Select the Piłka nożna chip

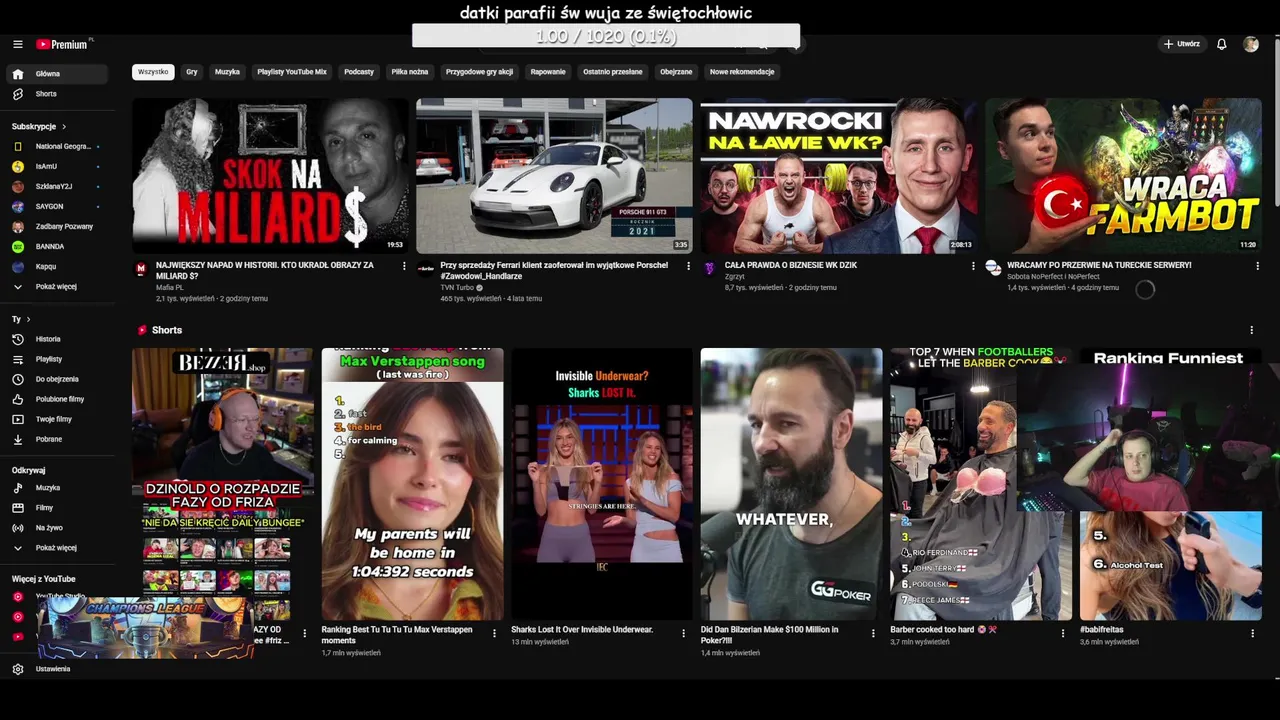(410, 72)
